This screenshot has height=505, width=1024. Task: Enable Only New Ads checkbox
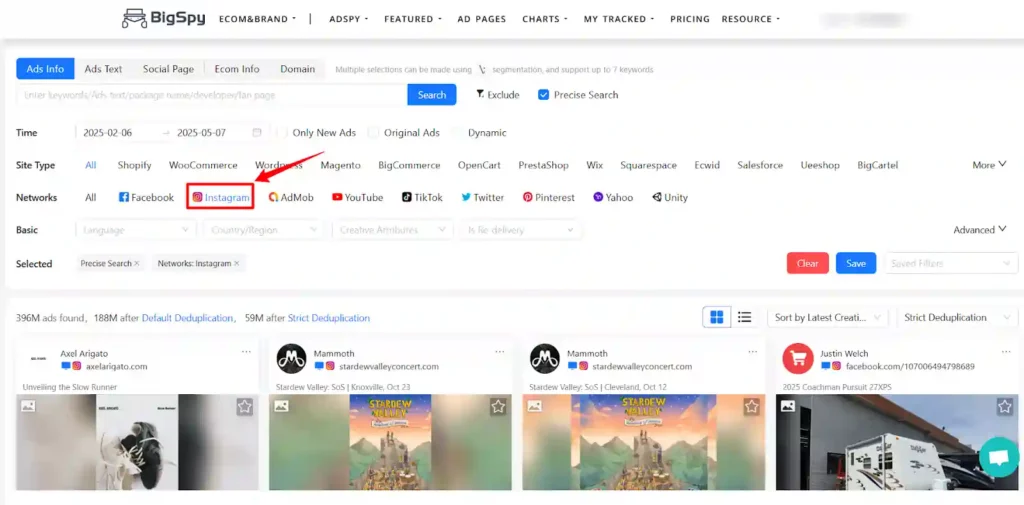(281, 133)
